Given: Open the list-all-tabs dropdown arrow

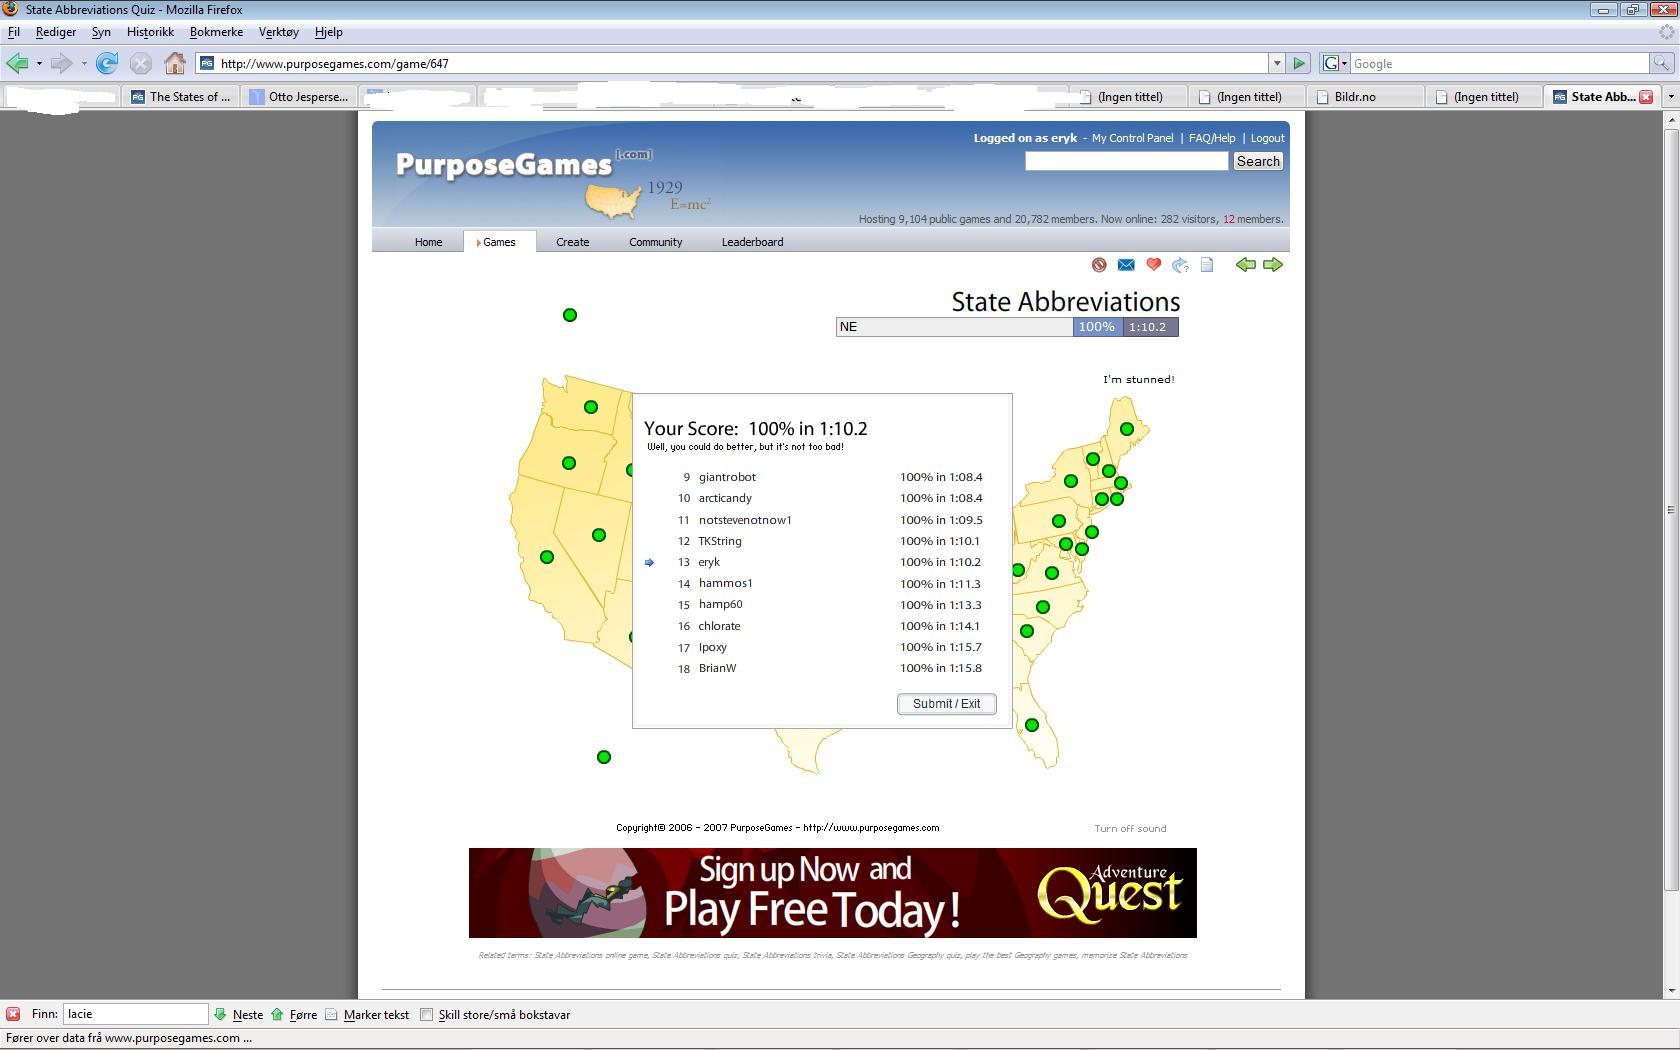Looking at the screenshot, I should (x=1670, y=97).
